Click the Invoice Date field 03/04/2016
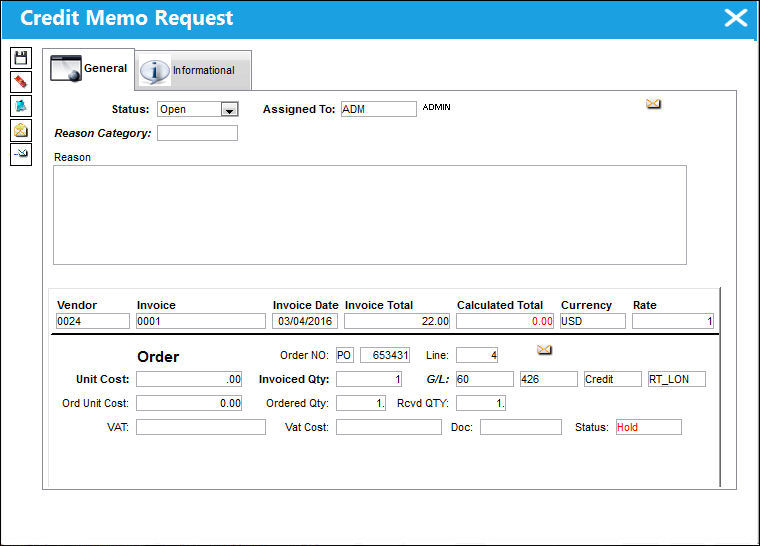The width and height of the screenshot is (760, 546). [305, 321]
